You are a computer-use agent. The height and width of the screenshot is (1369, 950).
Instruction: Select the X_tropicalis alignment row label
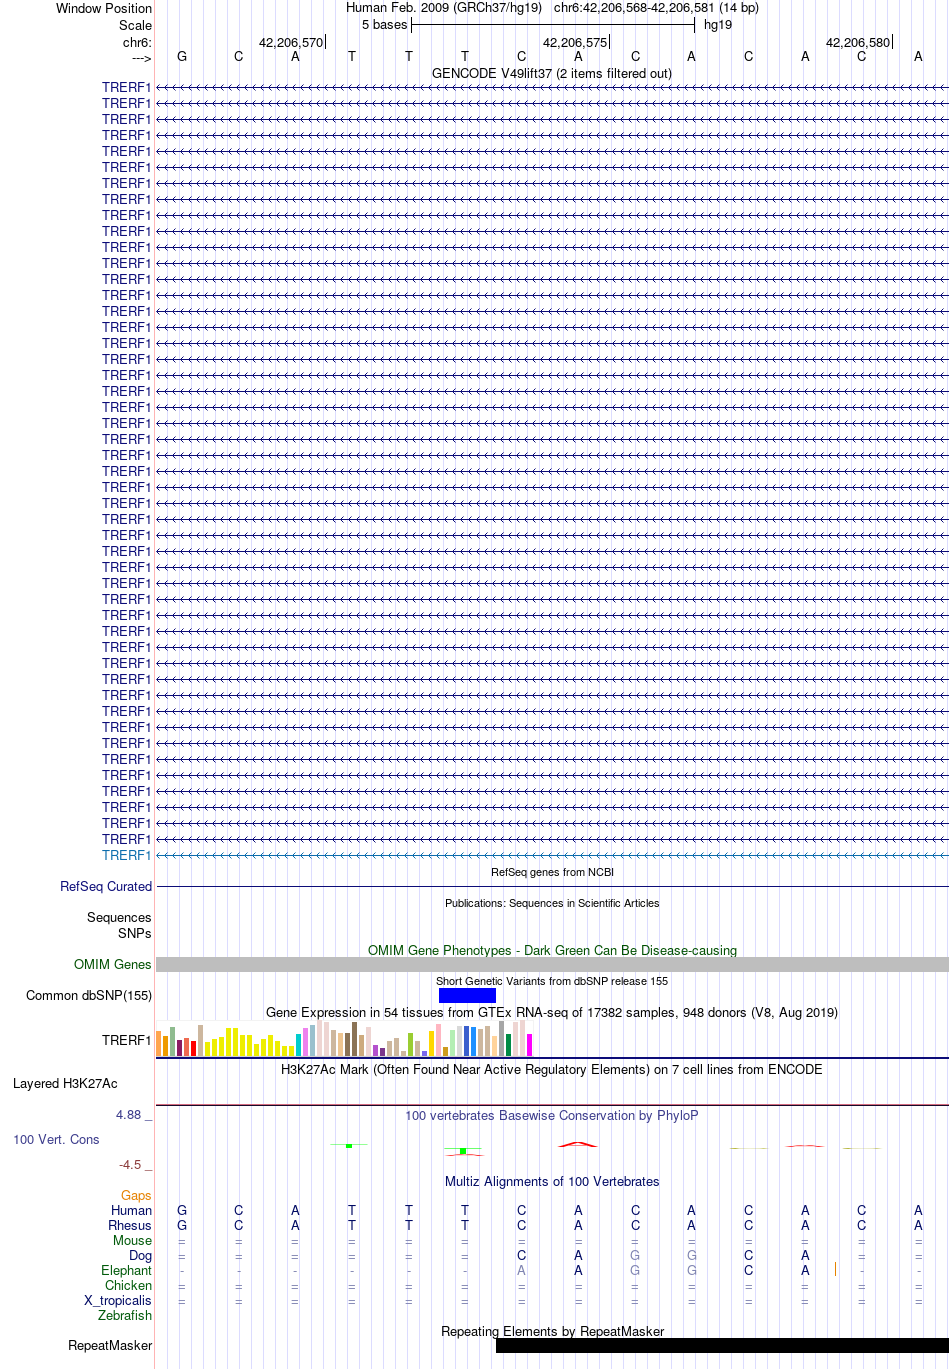[x=118, y=1300]
